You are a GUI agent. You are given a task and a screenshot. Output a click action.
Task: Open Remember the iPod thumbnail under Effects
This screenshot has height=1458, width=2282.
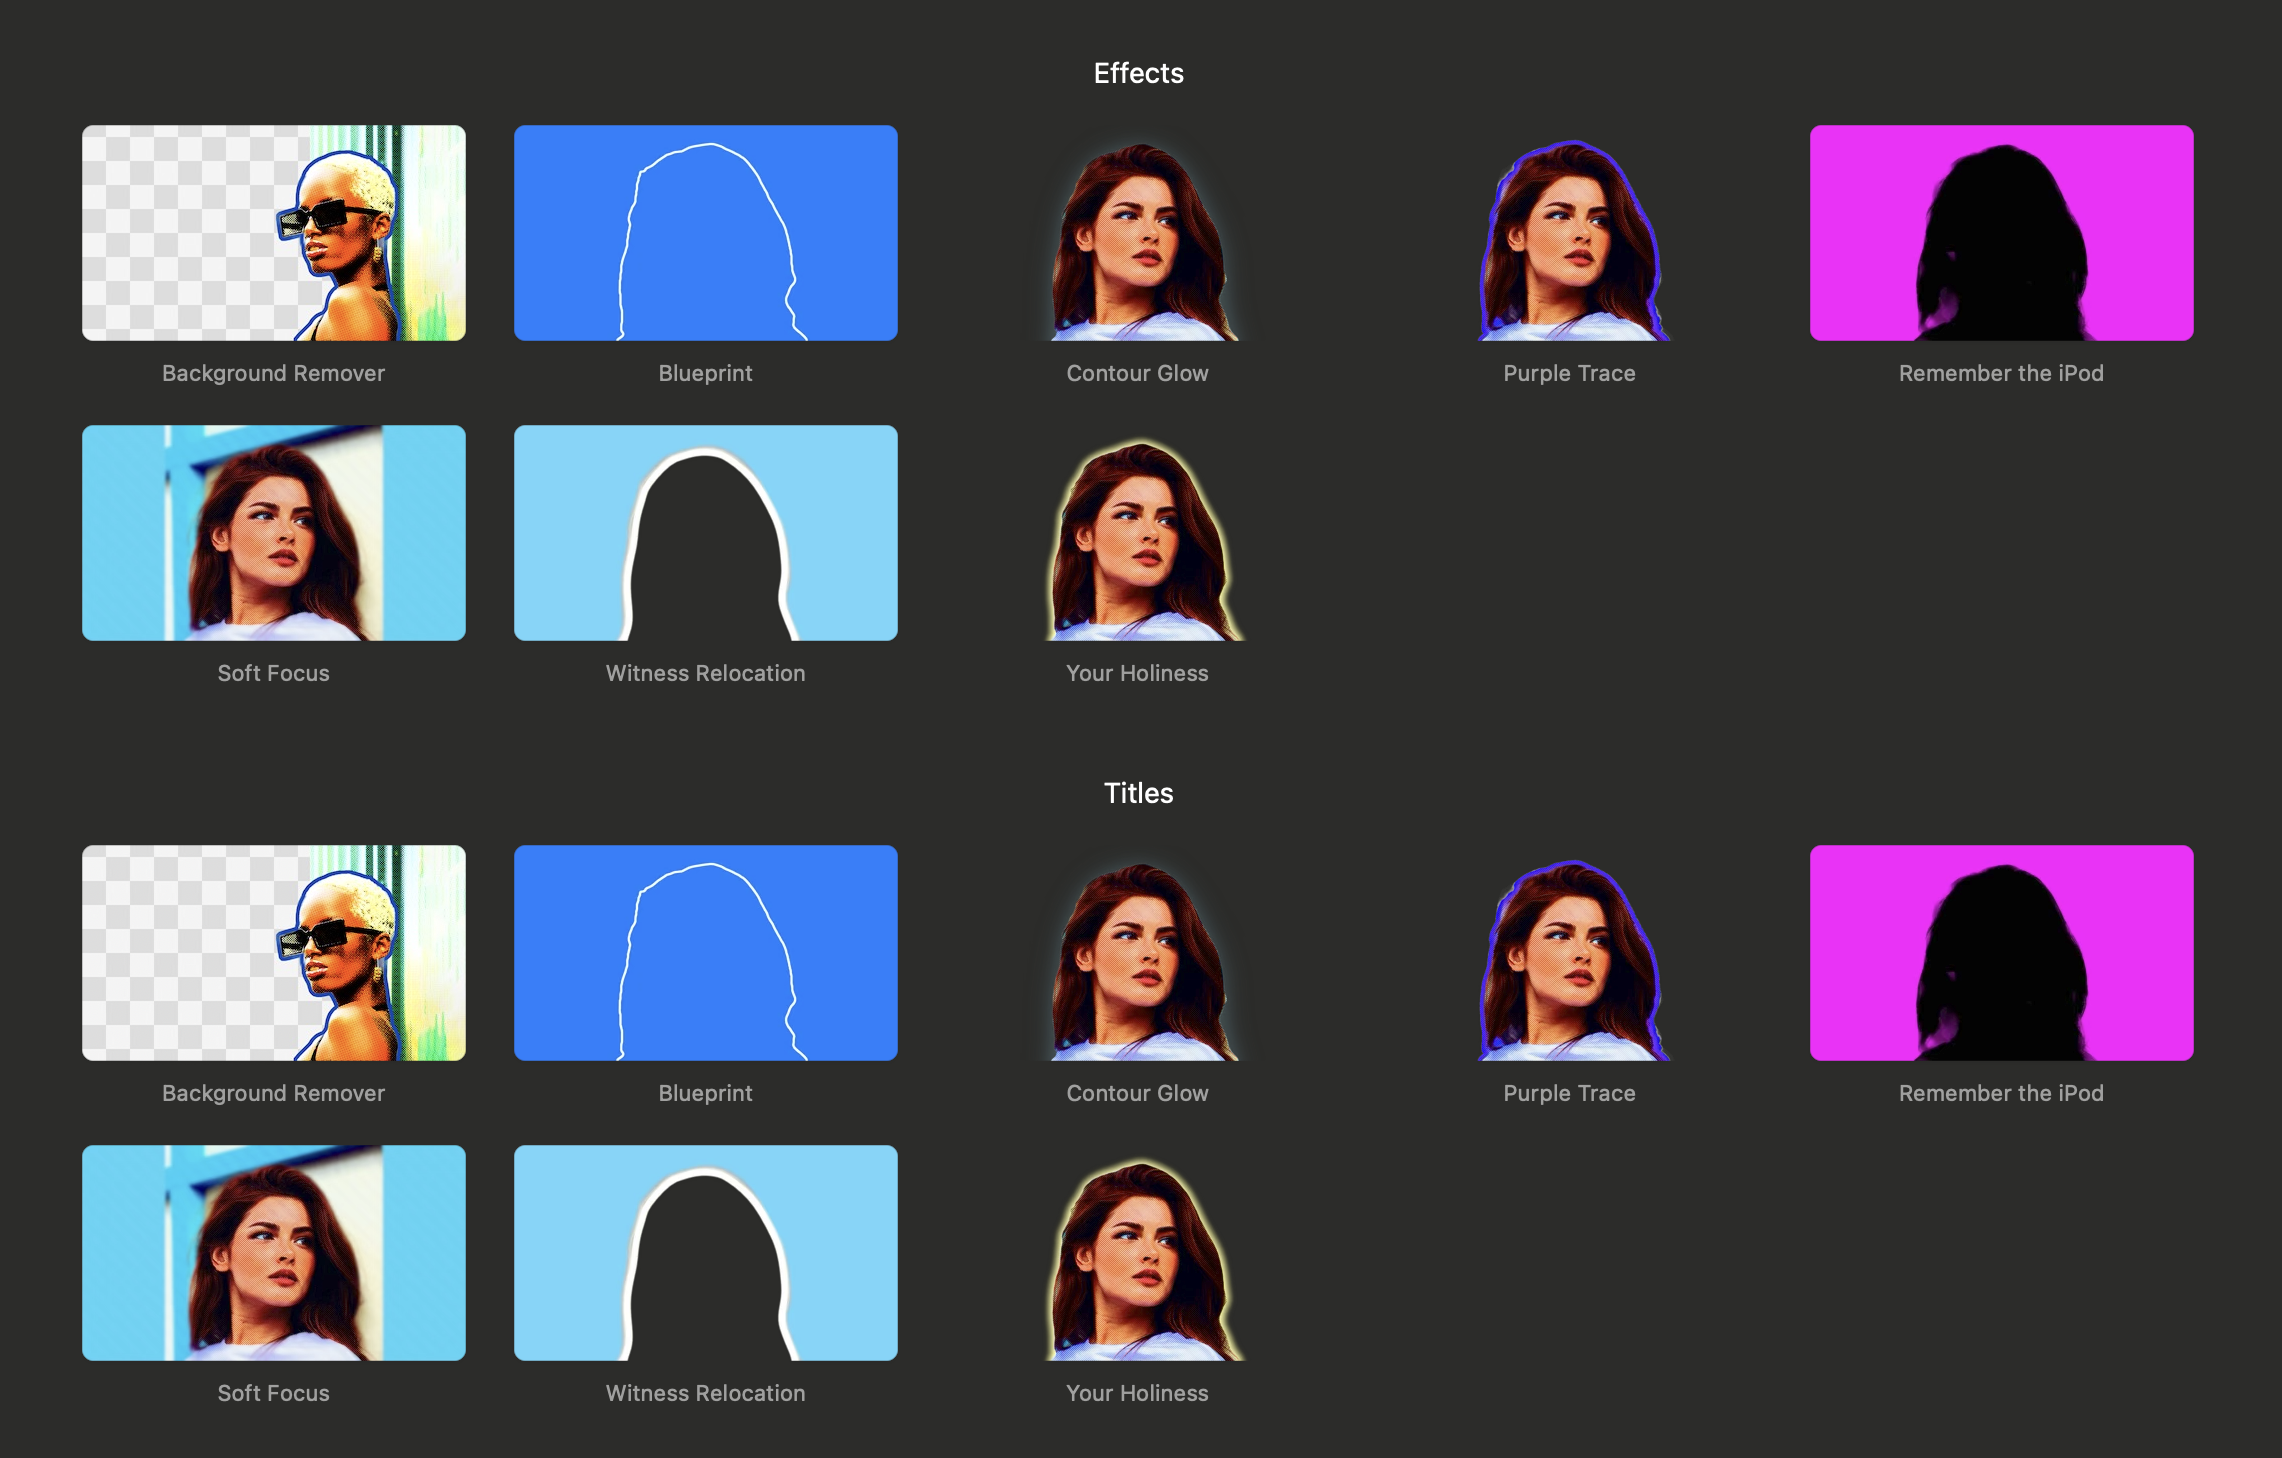2002,233
